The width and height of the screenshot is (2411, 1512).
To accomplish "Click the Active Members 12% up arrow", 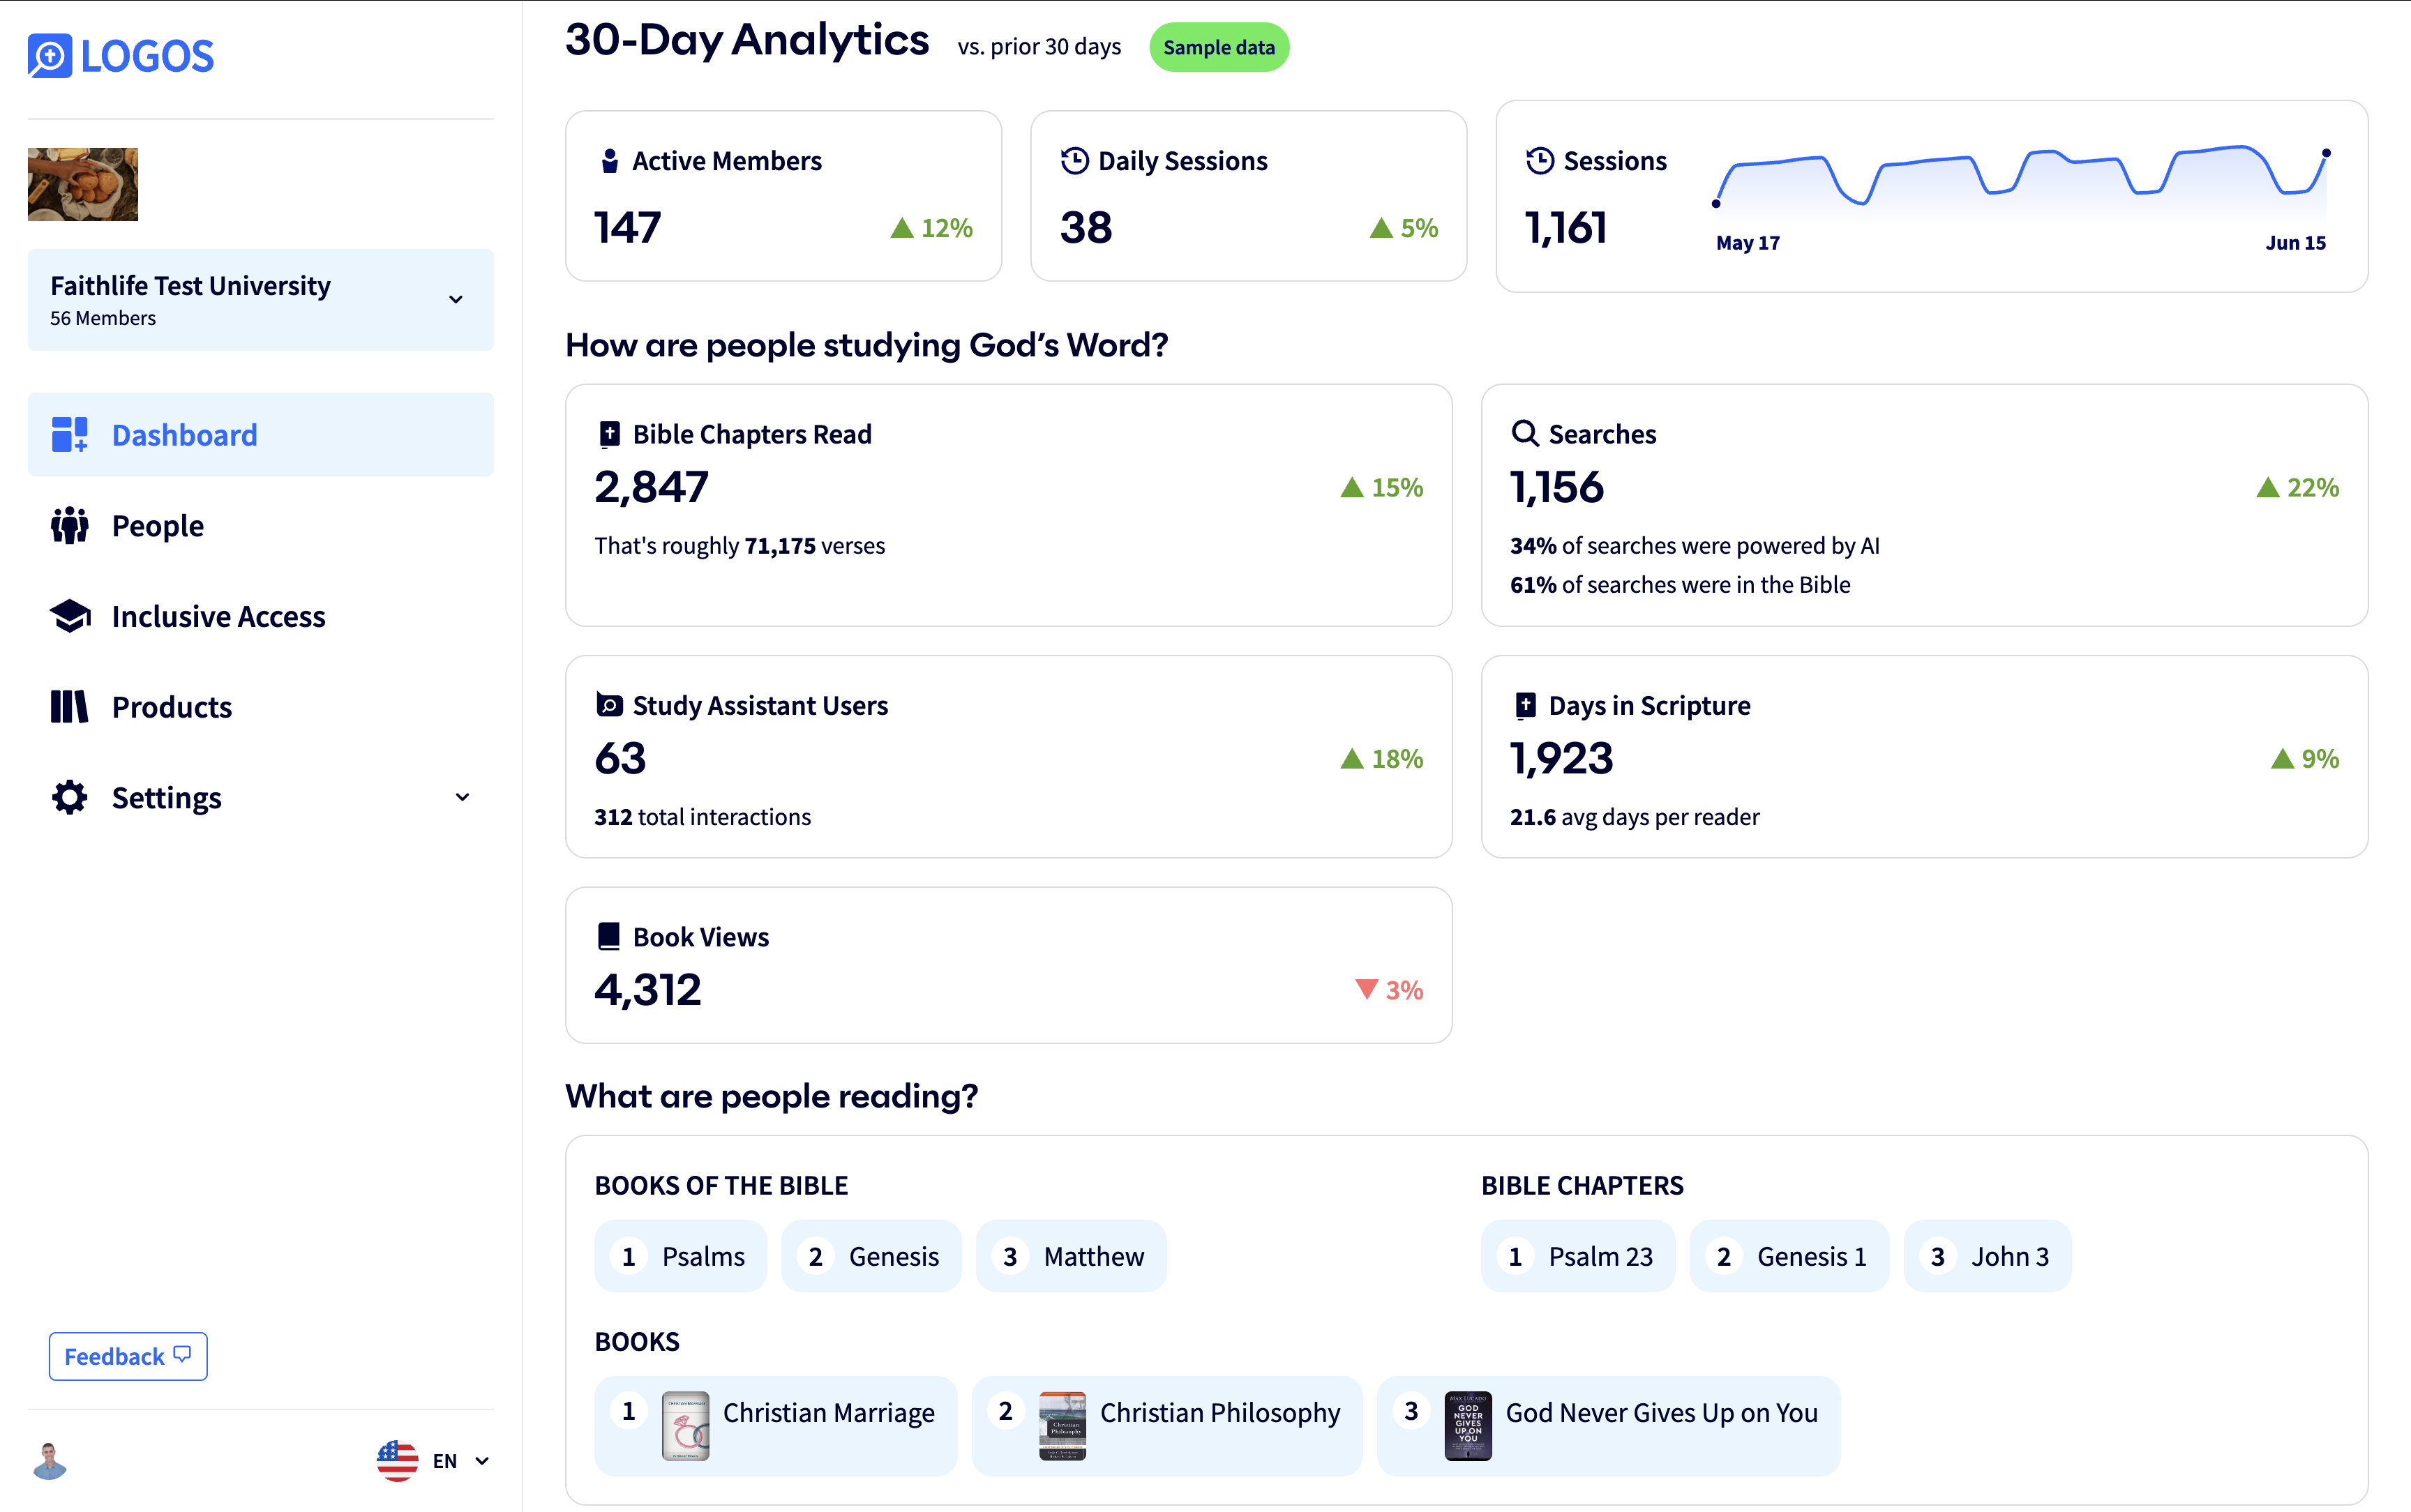I will (902, 228).
